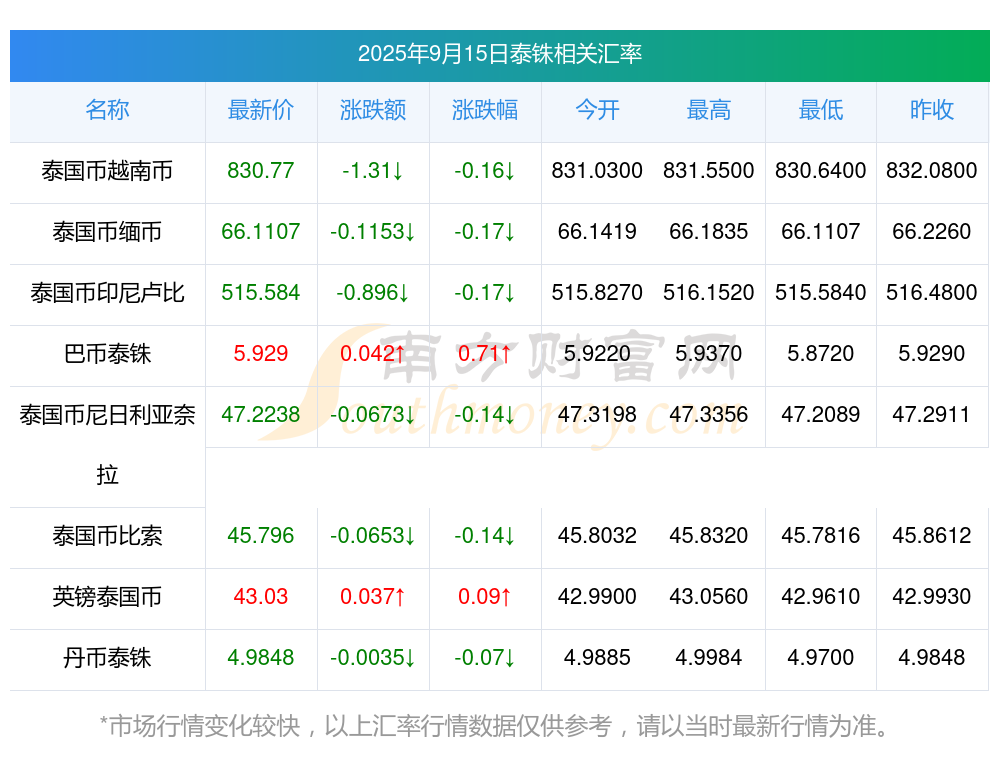Click change percent -0.07↓

tap(485, 658)
